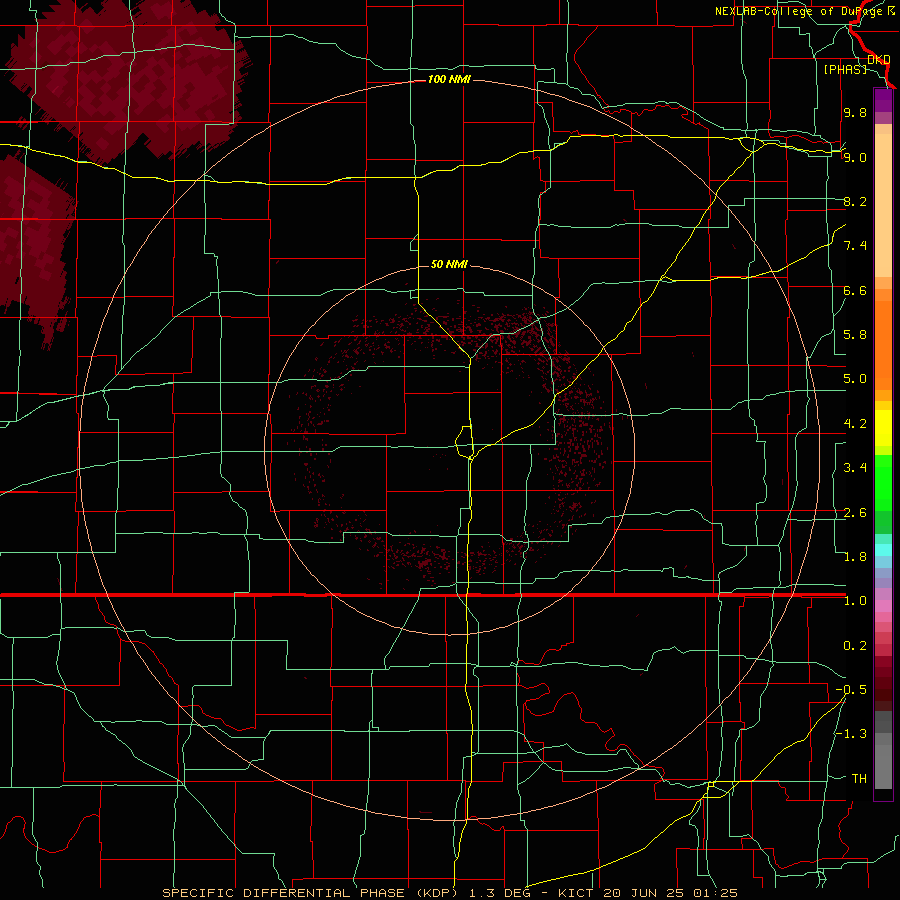This screenshot has width=900, height=900.
Task: Click the "100 NMI" range ring label
Action: point(449,79)
